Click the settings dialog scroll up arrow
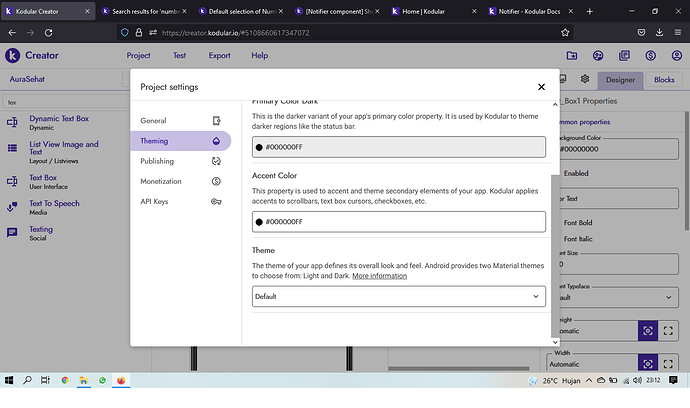Image resolution: width=690 pixels, height=408 pixels. coord(555,104)
